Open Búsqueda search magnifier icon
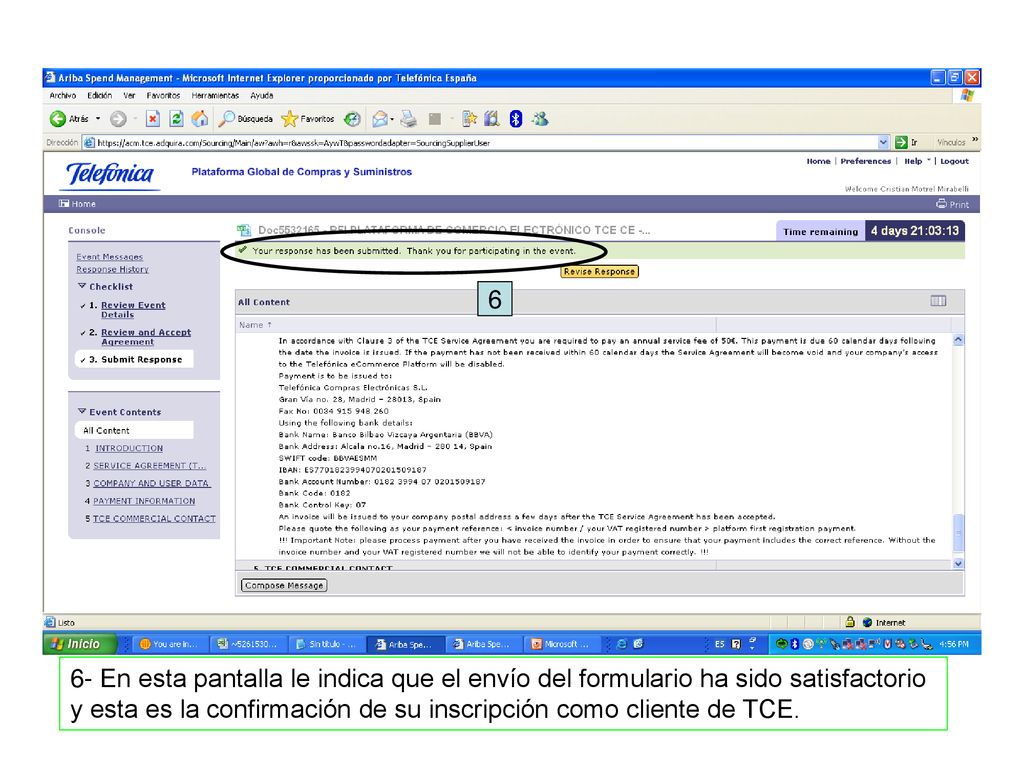 pos(226,119)
